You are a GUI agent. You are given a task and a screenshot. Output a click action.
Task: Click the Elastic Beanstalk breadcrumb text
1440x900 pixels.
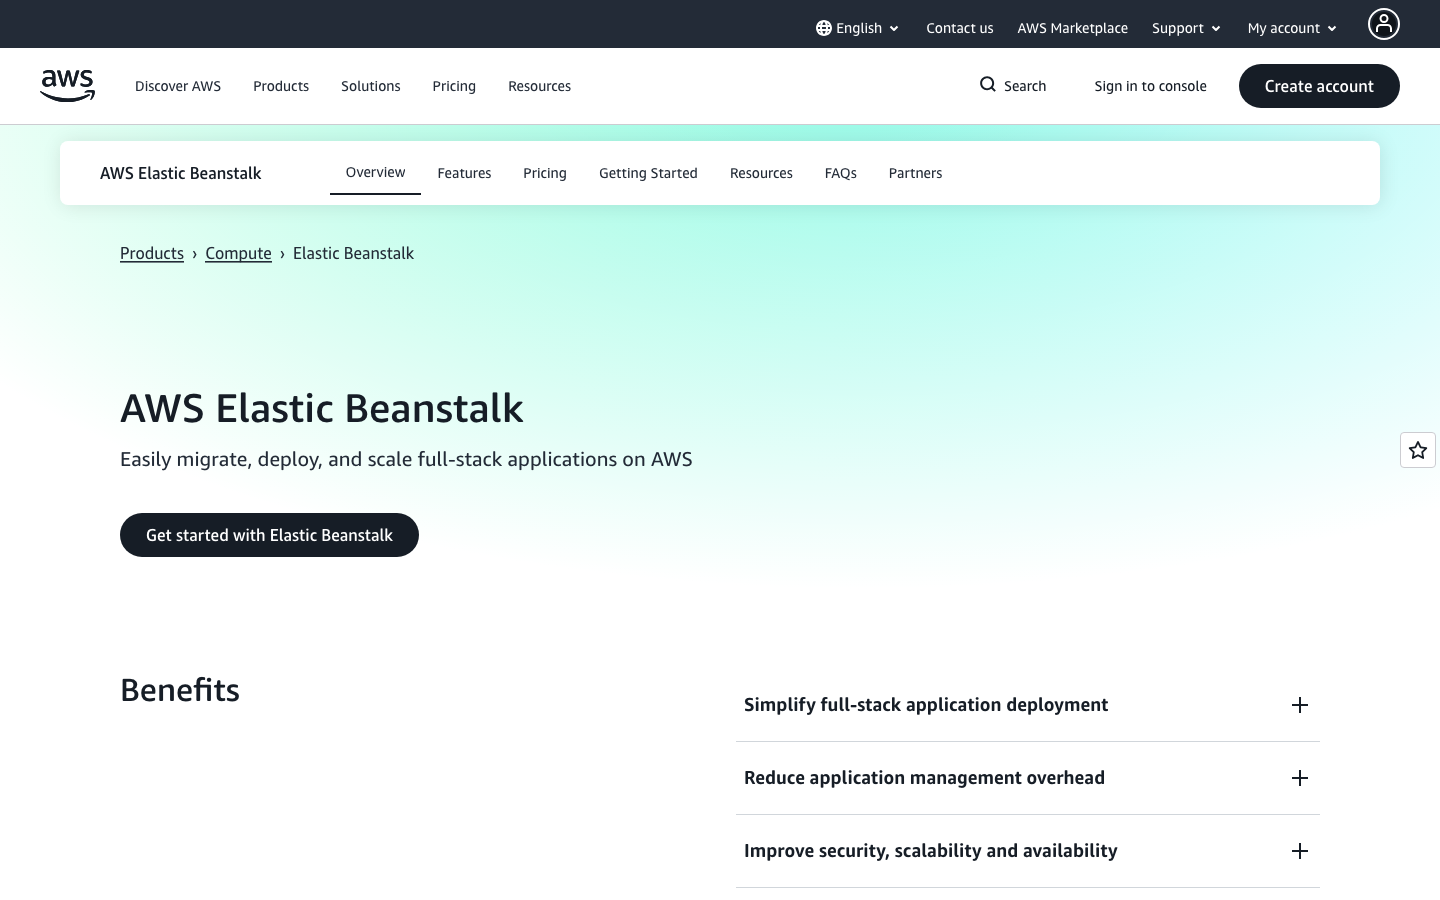(x=353, y=253)
